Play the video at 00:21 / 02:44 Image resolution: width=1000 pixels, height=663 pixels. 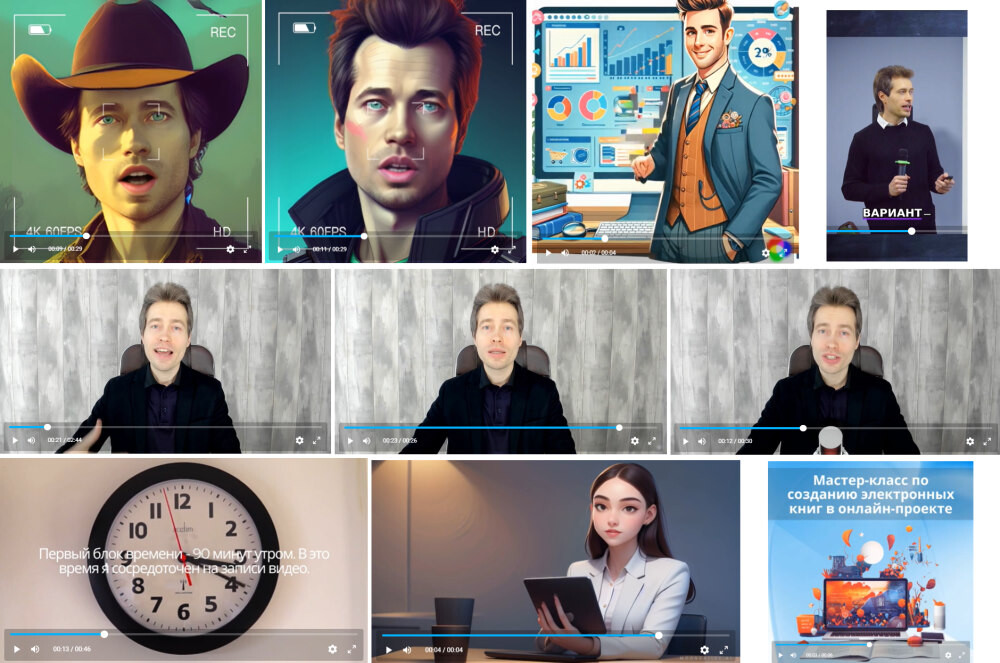[x=15, y=441]
